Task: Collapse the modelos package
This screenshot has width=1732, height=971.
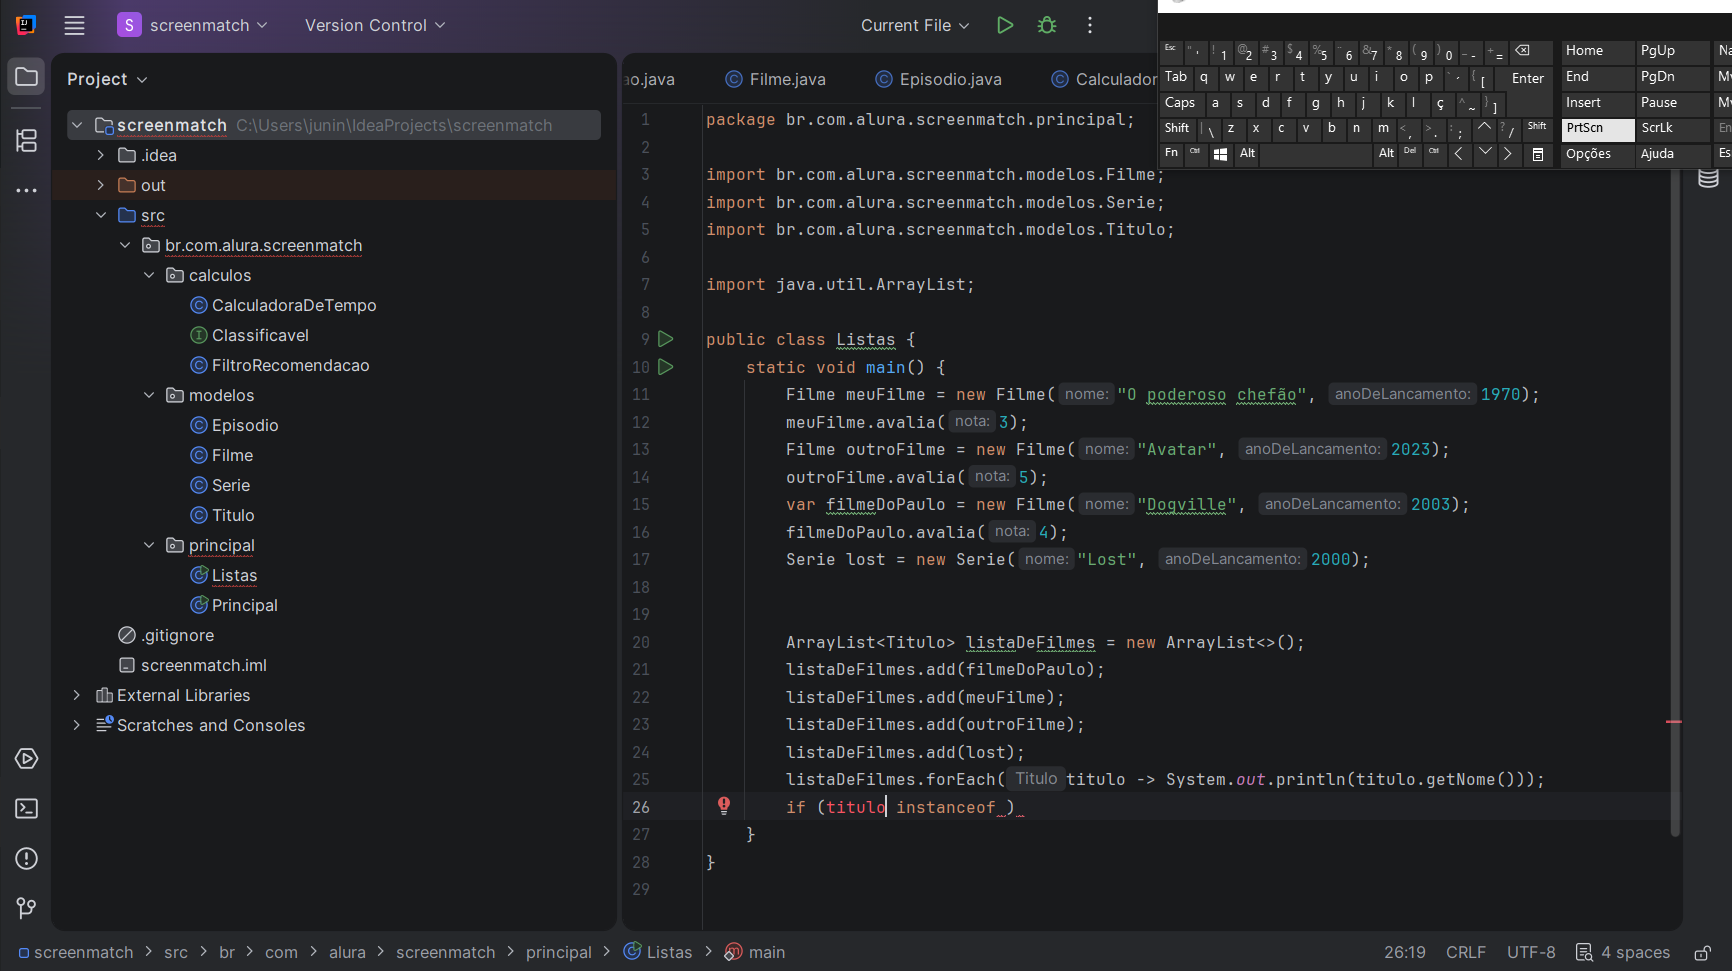Action: (149, 395)
